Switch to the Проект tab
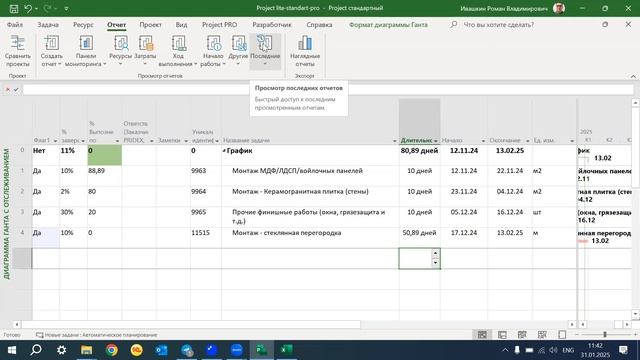Viewport: 640px width, 360px height. [151, 25]
